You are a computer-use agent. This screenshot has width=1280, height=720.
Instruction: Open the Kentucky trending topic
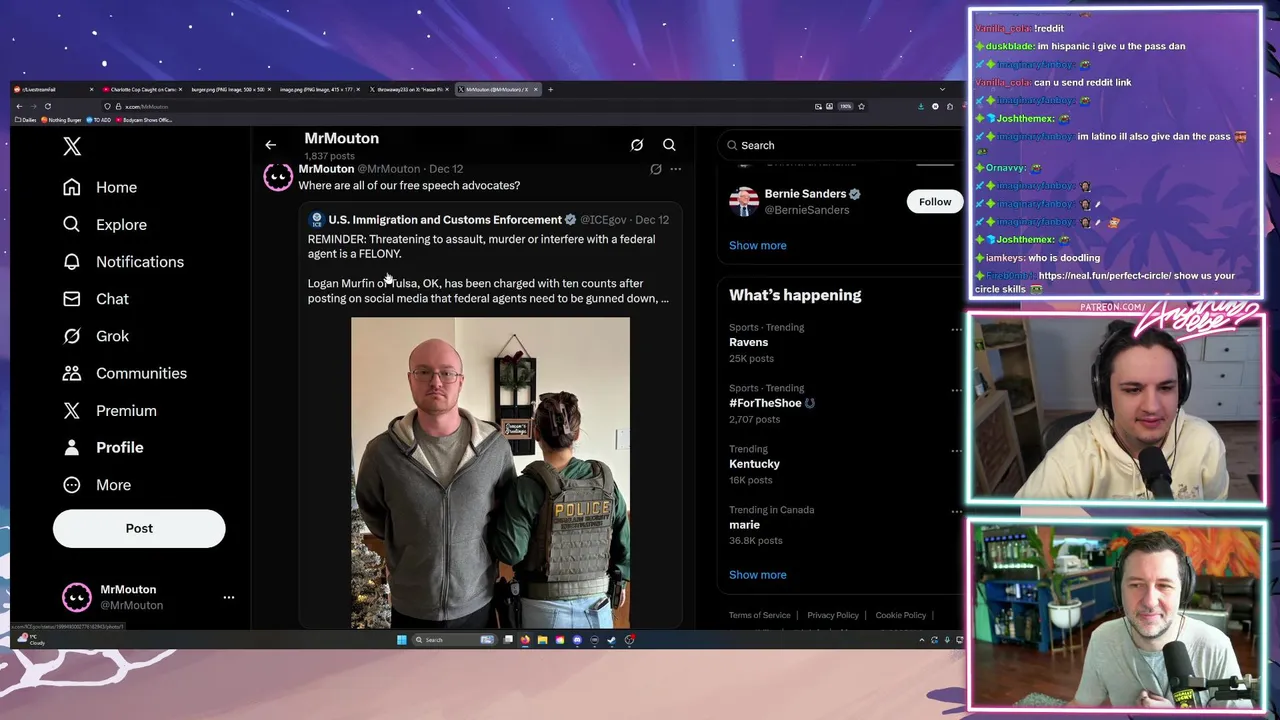[x=754, y=464]
